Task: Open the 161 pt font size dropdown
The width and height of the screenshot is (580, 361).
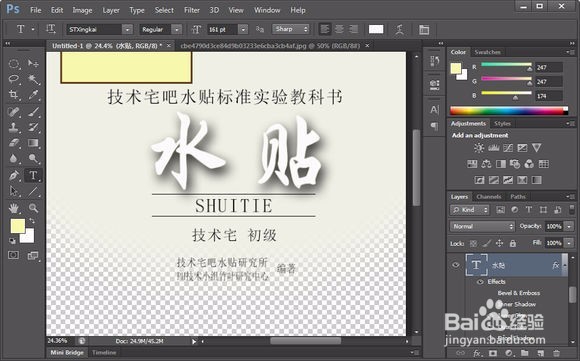Action: [243, 29]
